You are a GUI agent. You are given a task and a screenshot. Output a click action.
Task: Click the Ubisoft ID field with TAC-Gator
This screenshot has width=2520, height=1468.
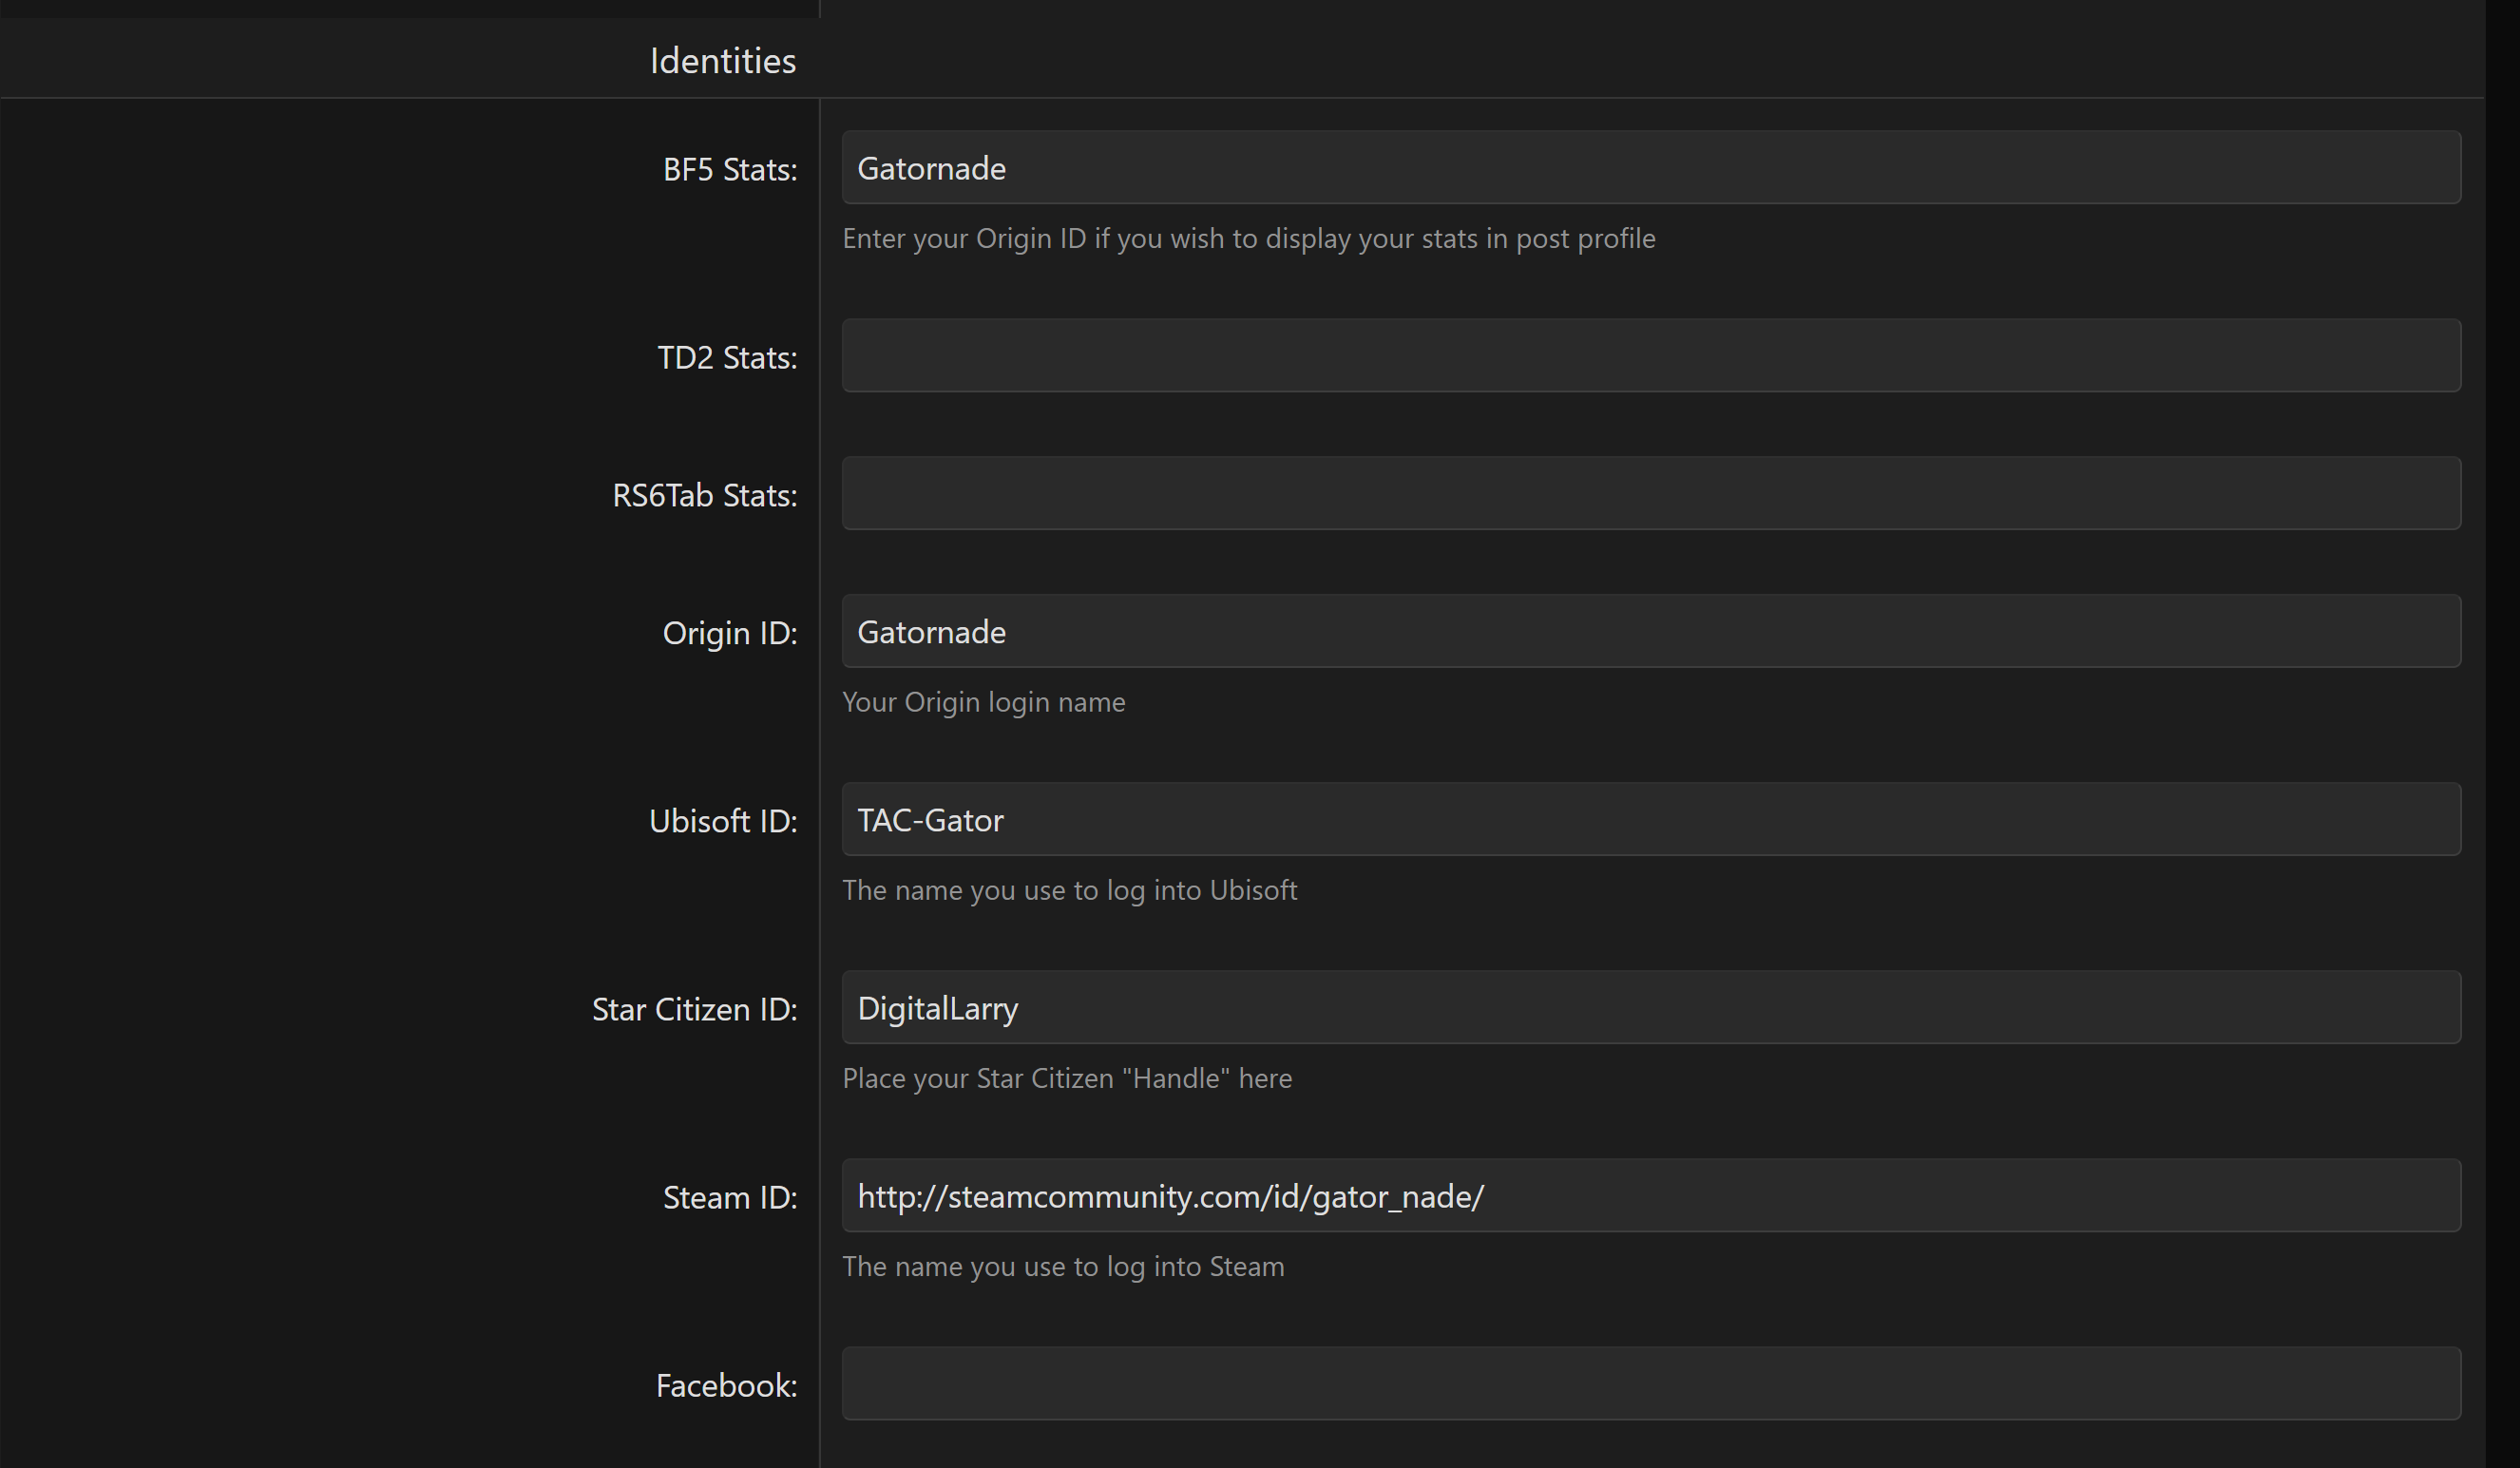[x=1650, y=820]
